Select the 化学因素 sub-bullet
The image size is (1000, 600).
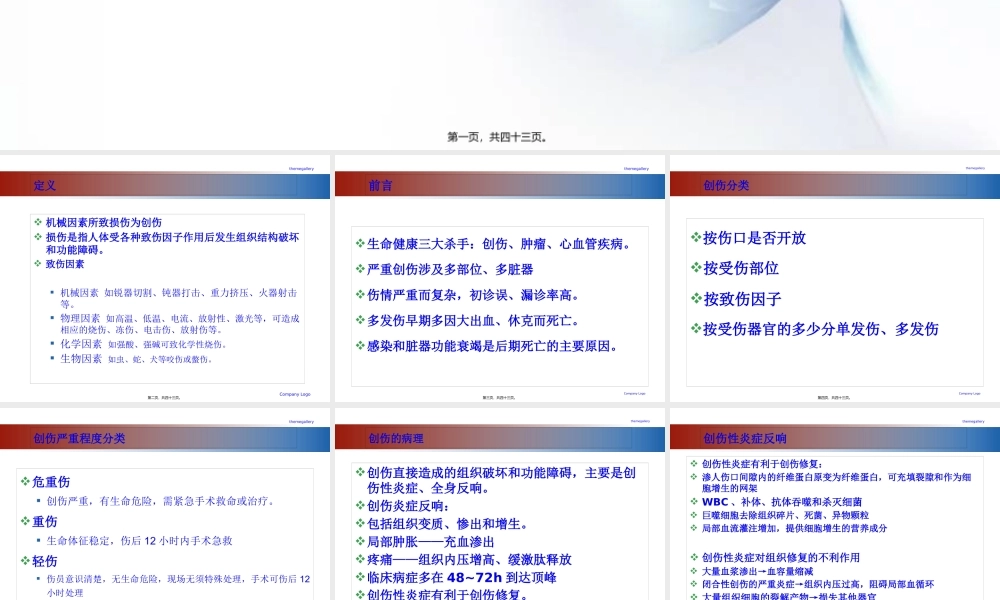pyautogui.click(x=81, y=344)
